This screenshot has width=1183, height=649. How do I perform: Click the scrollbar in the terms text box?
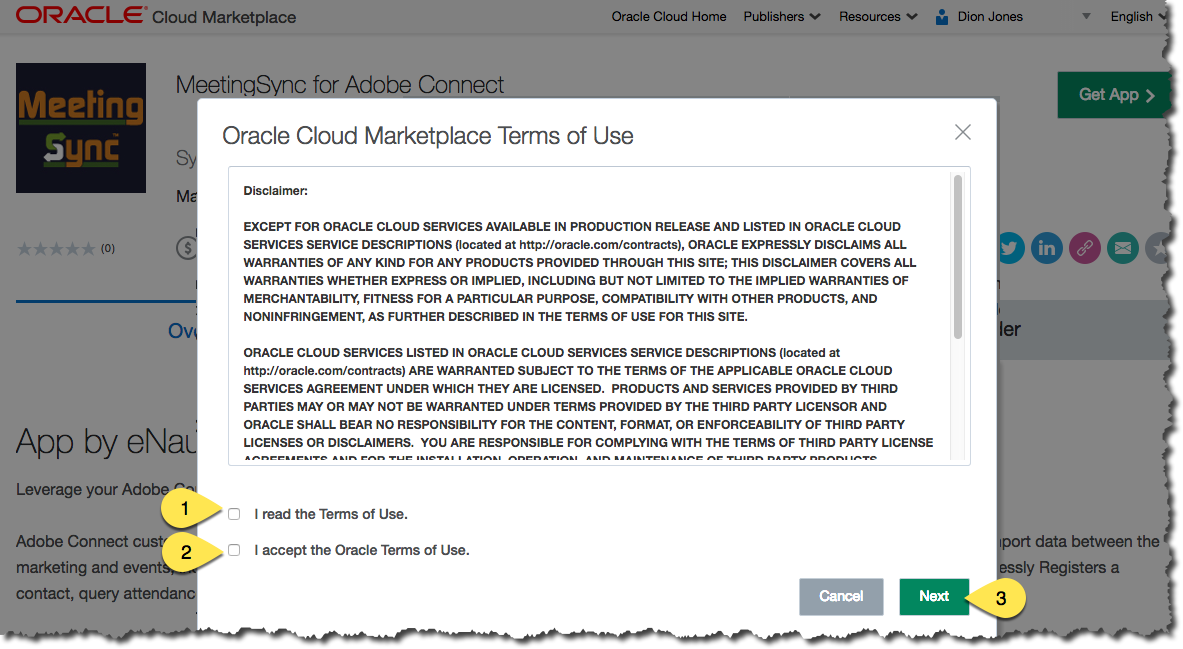958,257
